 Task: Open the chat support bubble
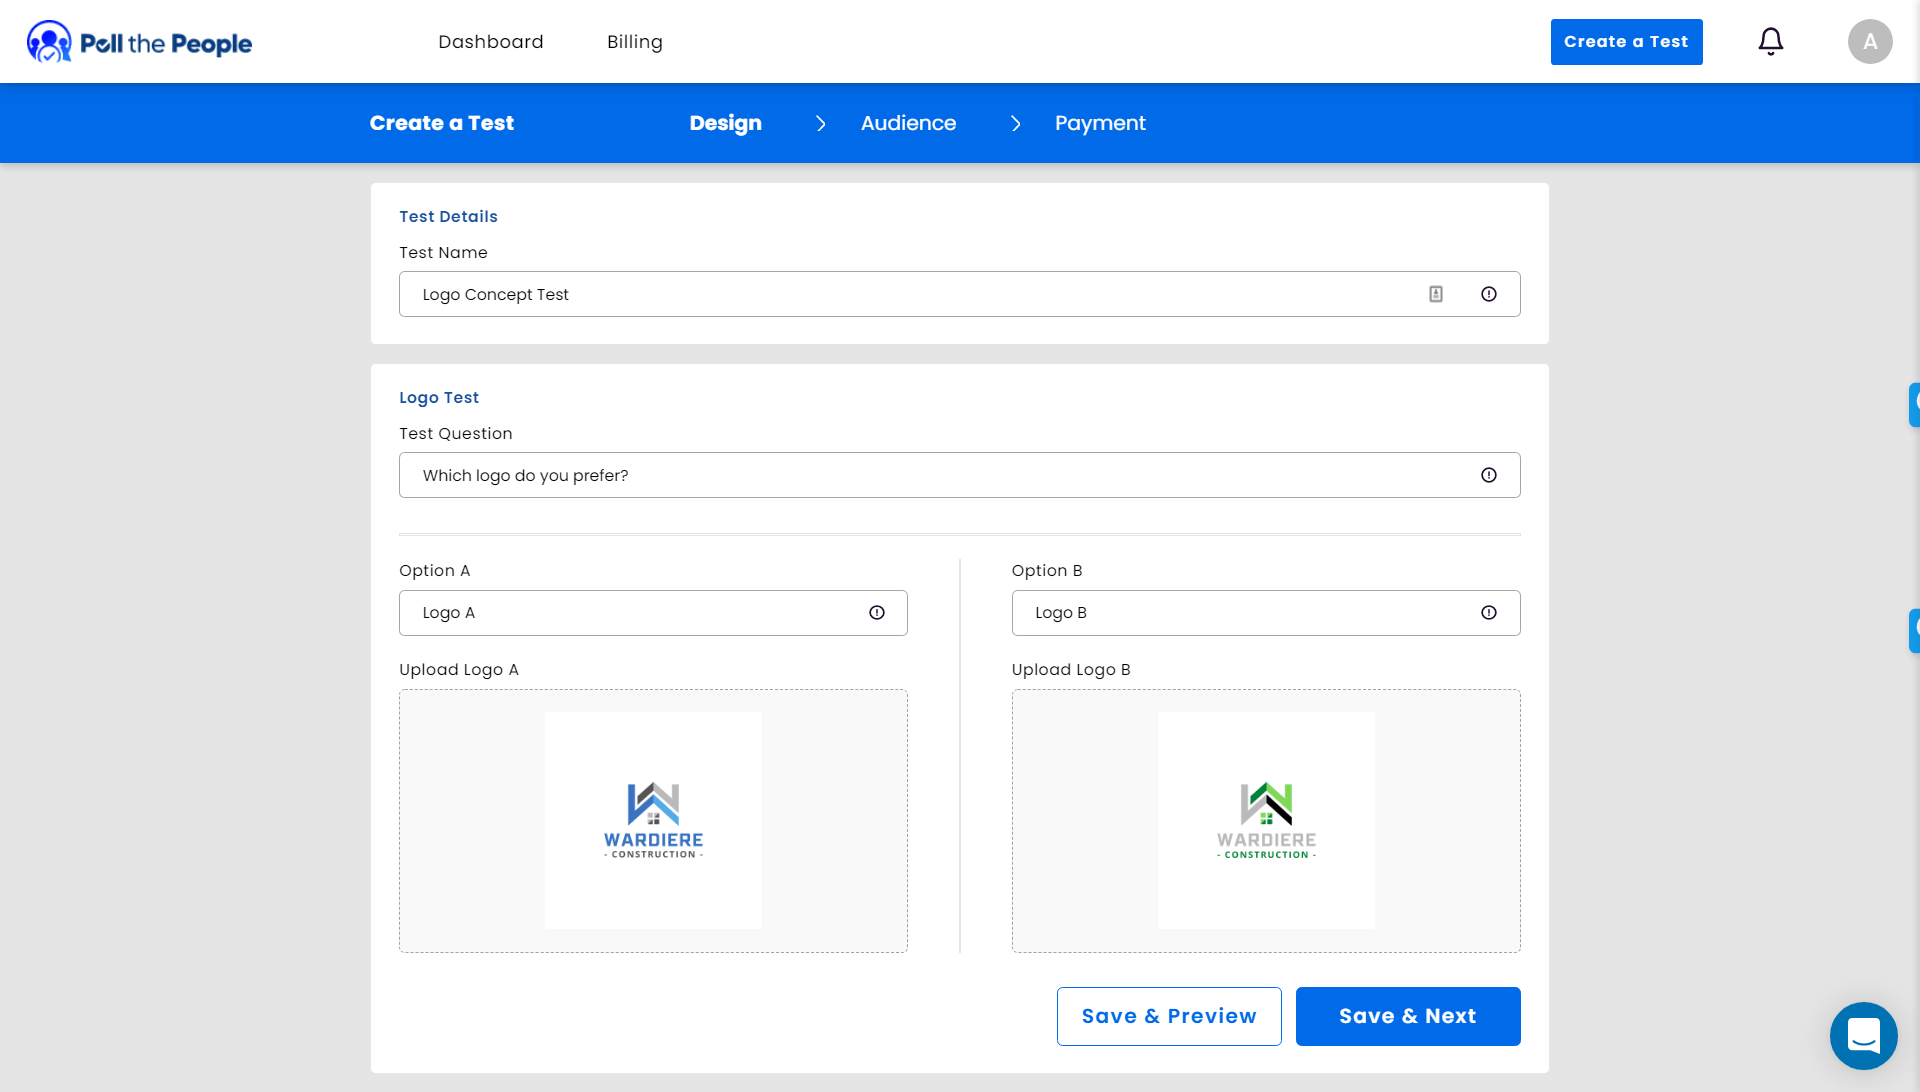(1863, 1036)
